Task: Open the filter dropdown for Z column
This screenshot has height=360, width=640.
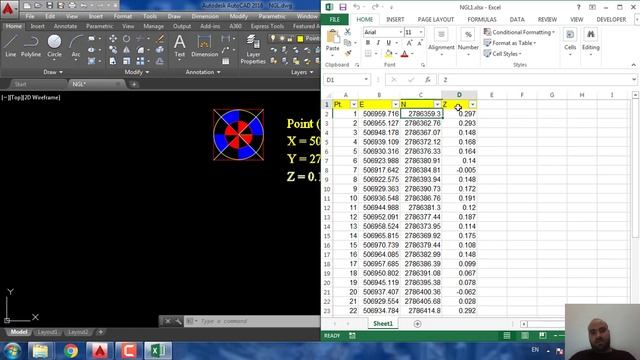Action: (x=472, y=104)
